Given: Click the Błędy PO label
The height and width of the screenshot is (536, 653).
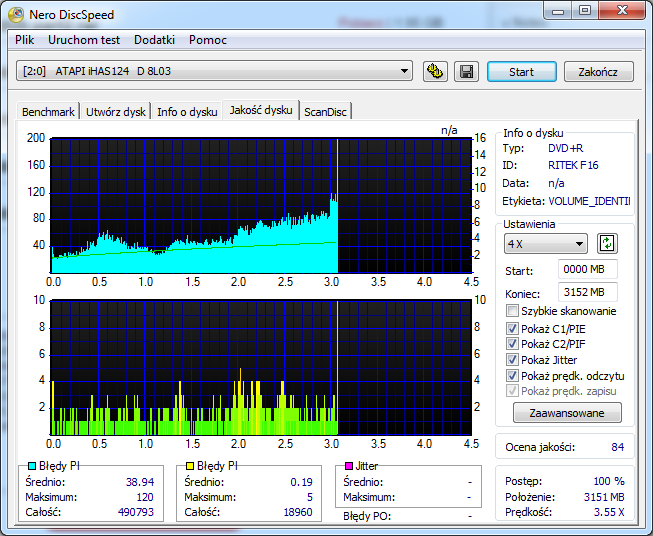Looking at the screenshot, I should [367, 516].
